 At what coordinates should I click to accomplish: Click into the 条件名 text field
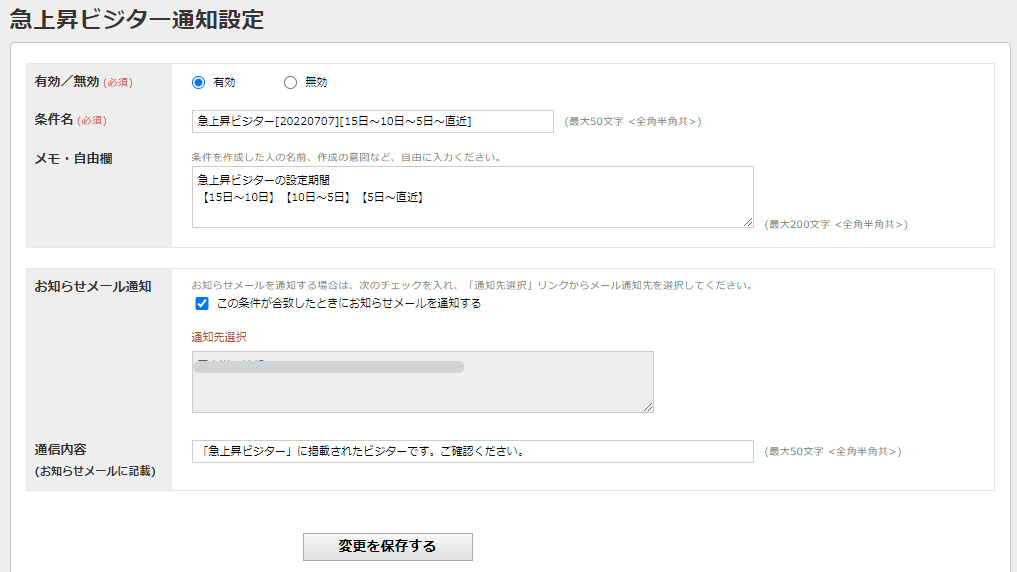[x=372, y=121]
